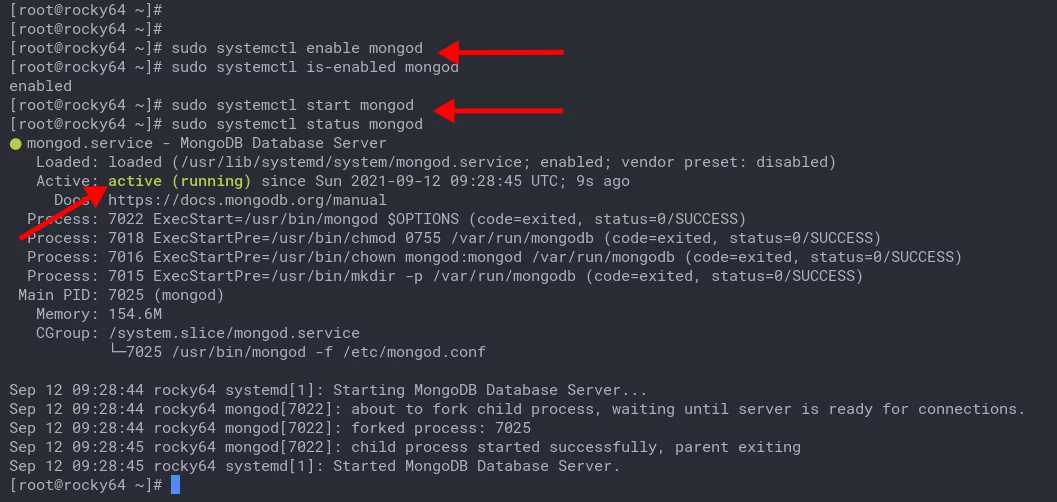The width and height of the screenshot is (1057, 502).
Task: Click the green mongod.service status dot
Action: coord(16,144)
